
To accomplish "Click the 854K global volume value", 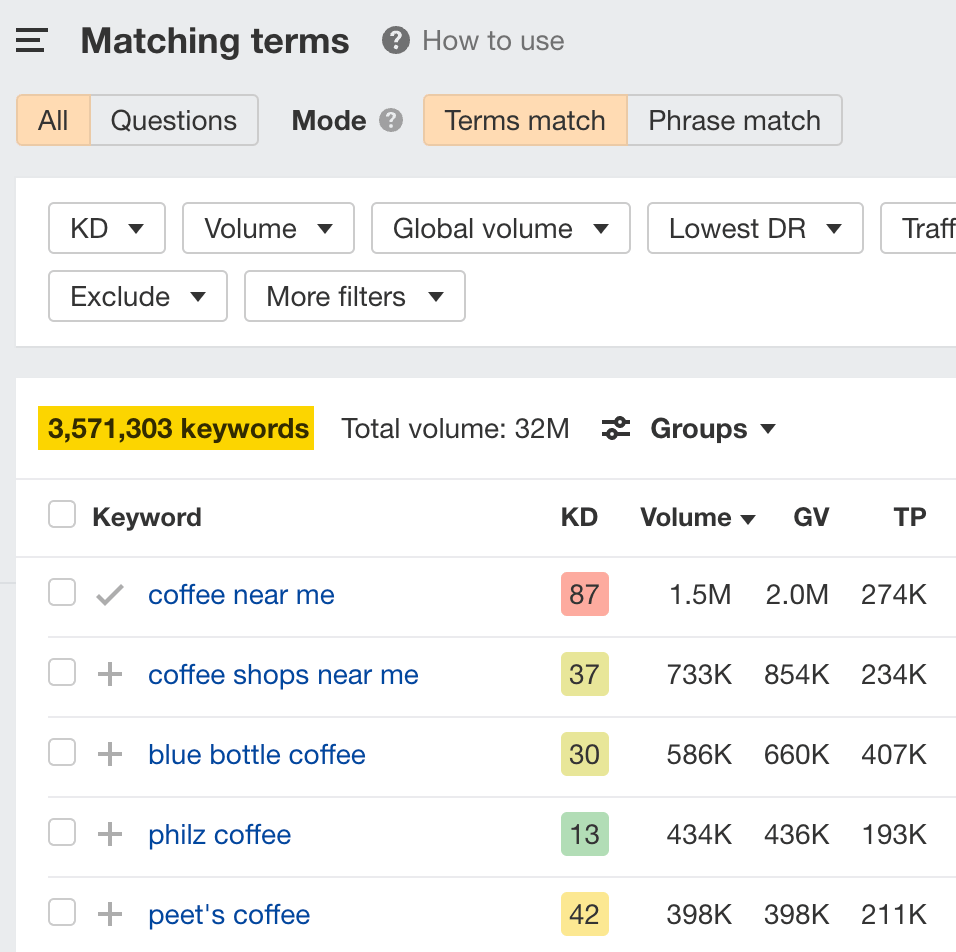I will 796,675.
